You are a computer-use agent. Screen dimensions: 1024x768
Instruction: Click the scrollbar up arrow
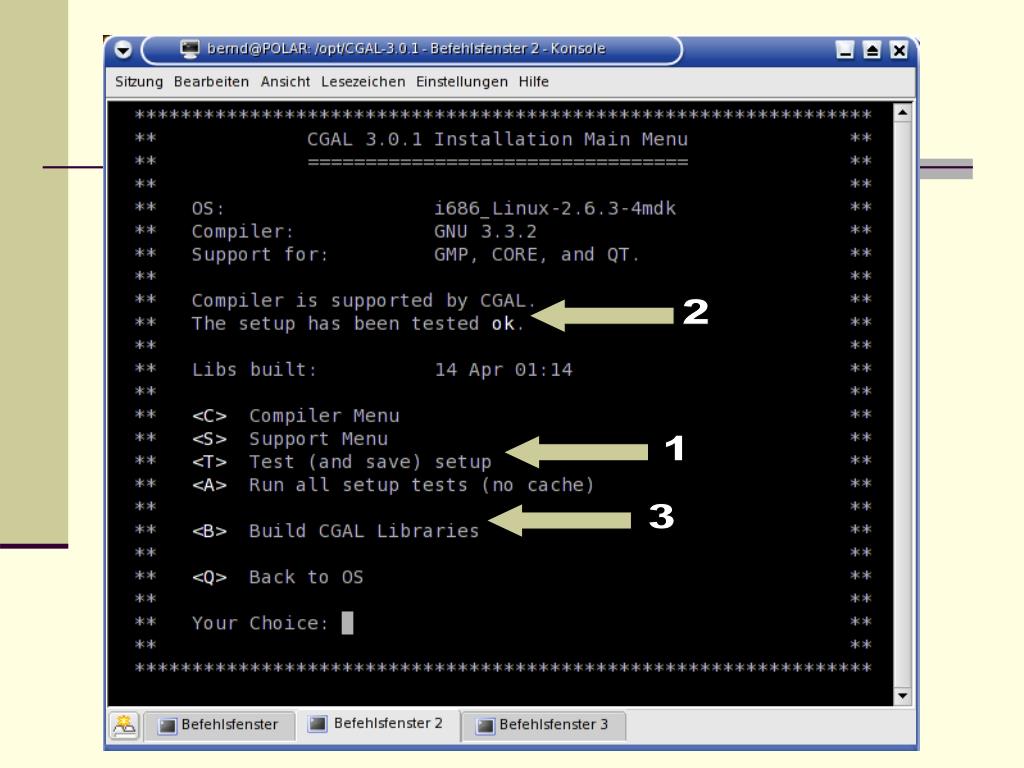click(x=902, y=112)
